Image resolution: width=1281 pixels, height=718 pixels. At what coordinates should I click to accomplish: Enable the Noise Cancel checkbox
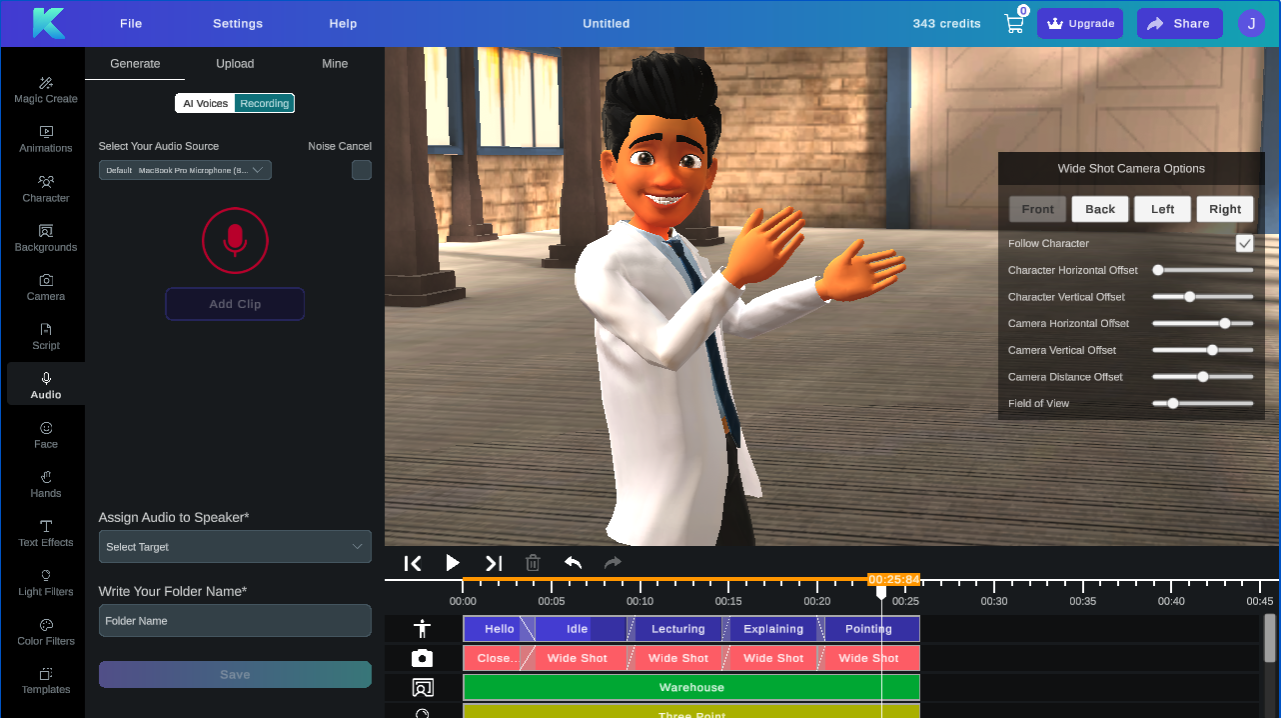pos(361,170)
